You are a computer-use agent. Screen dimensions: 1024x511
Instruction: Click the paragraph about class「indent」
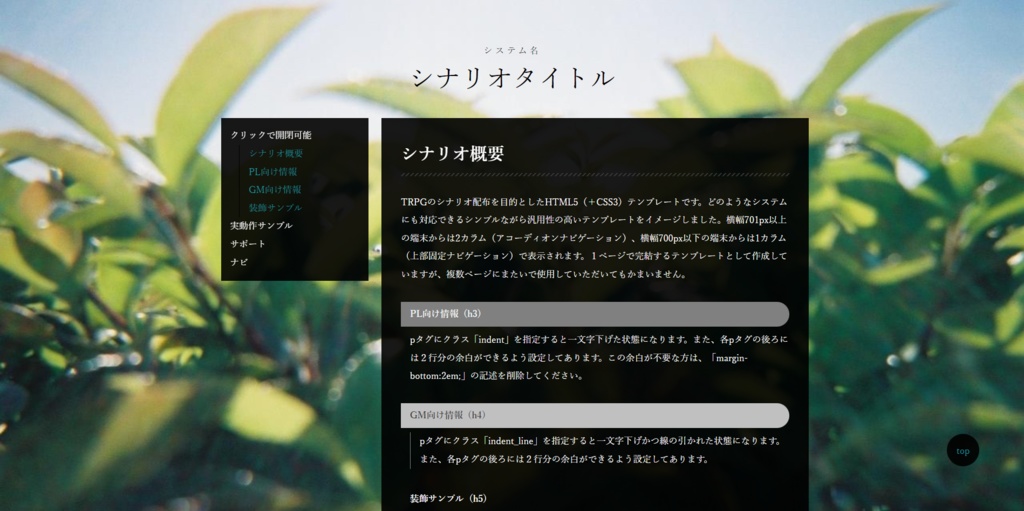[x=599, y=357]
